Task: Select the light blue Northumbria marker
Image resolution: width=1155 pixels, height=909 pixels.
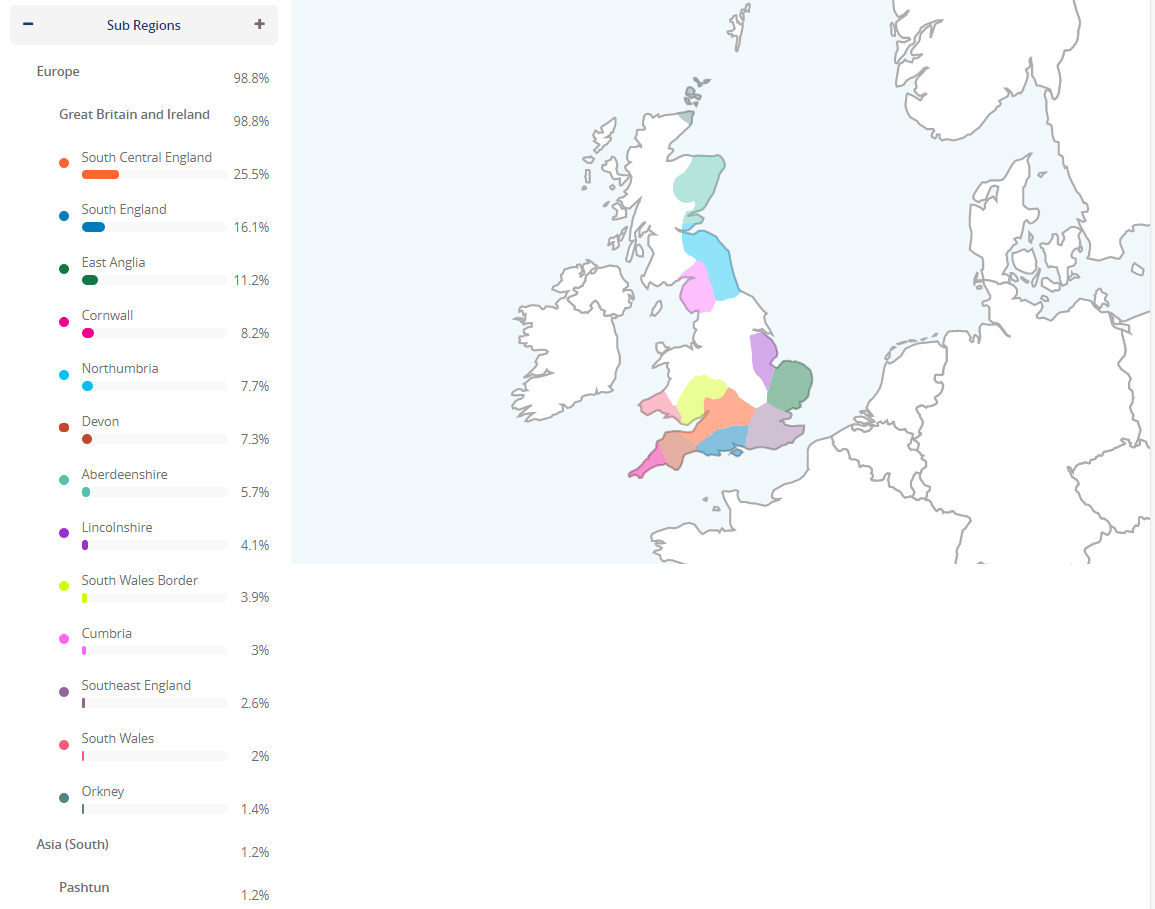Action: click(64, 373)
